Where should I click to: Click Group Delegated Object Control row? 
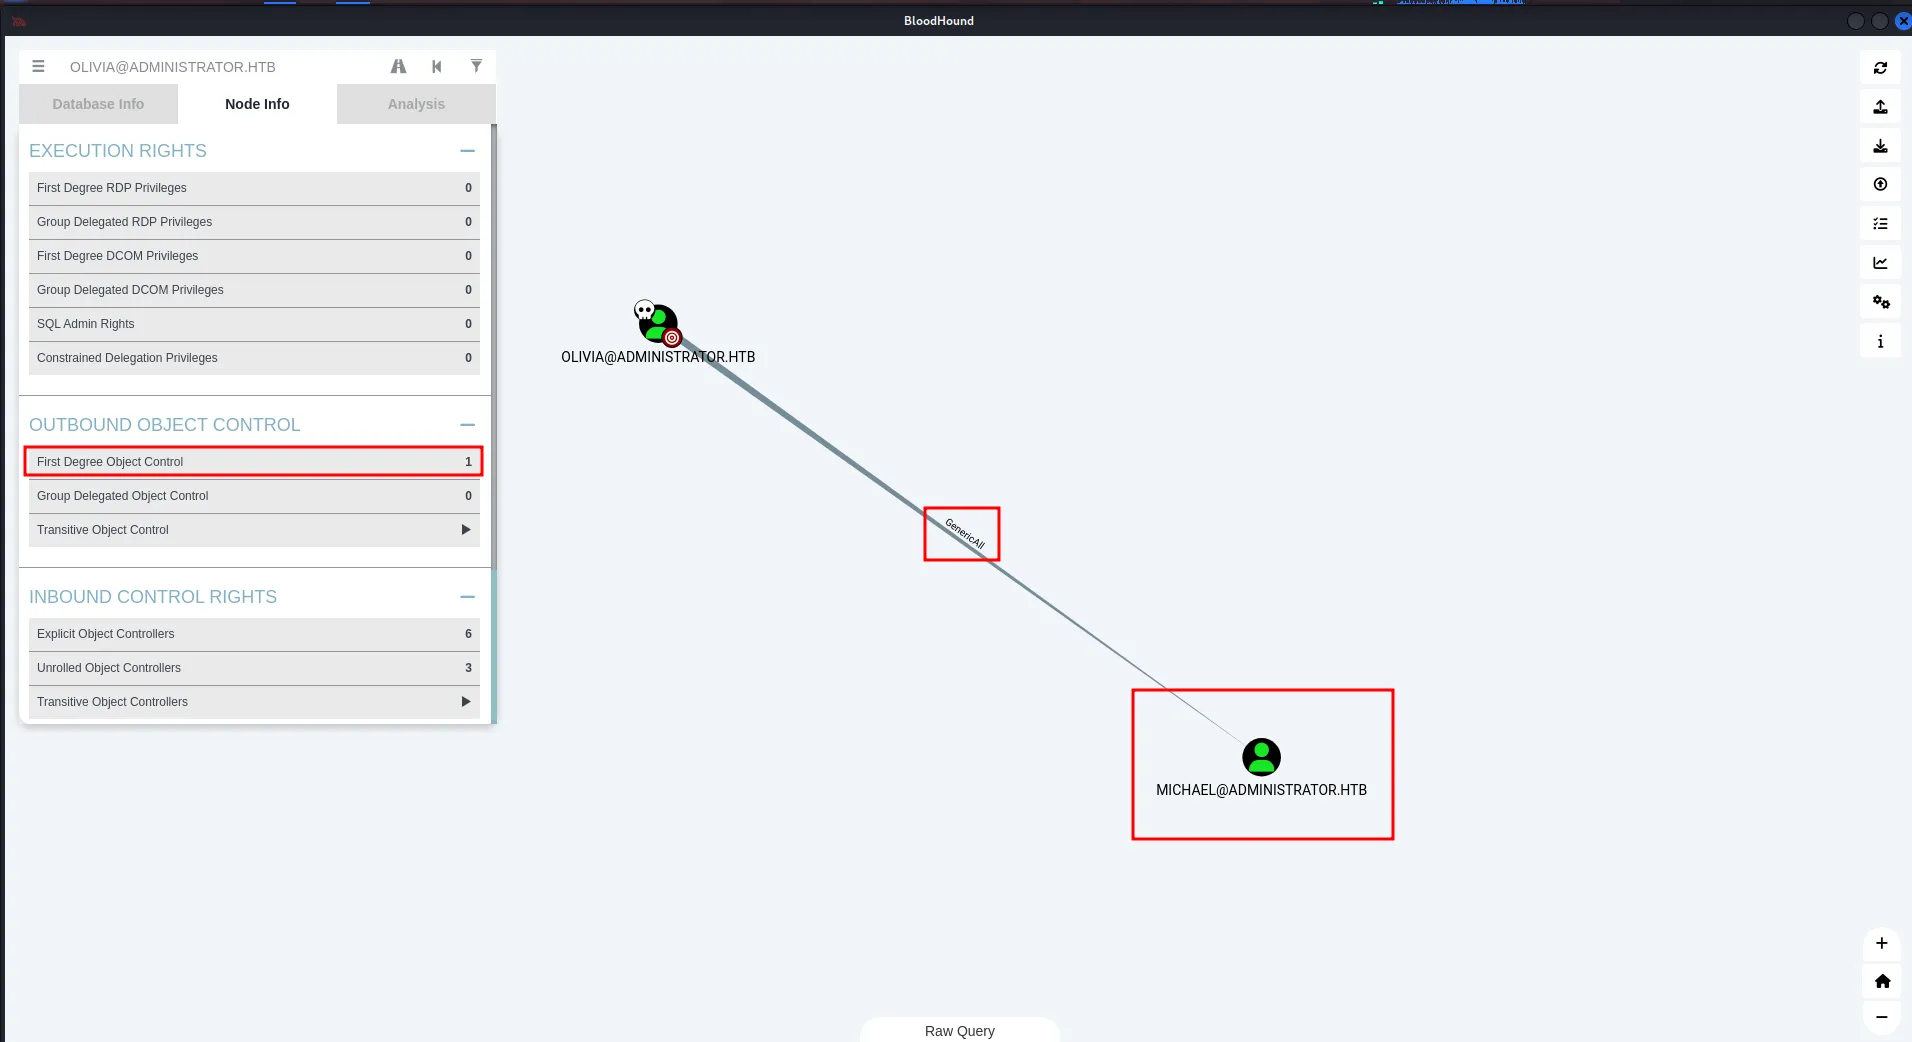(x=254, y=496)
